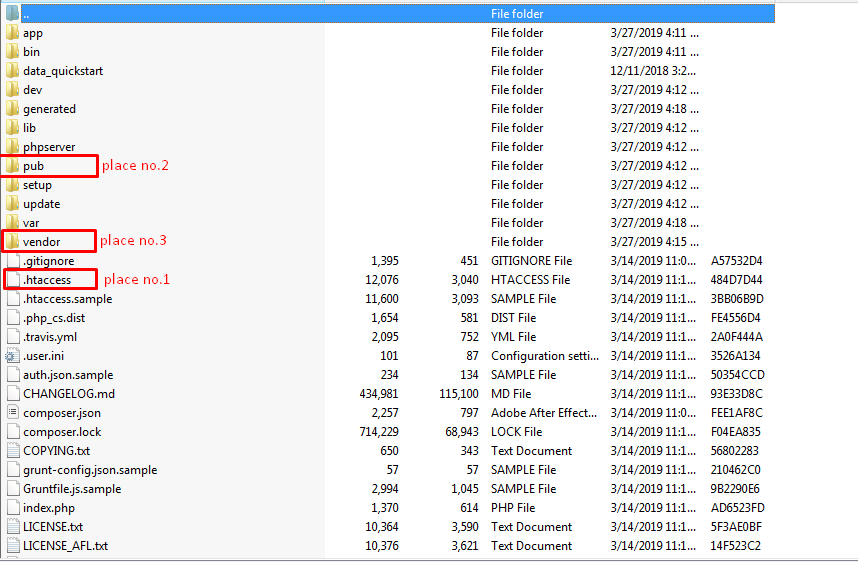The image size is (858, 562).
Task: Select the pub folder icon
Action: coord(12,166)
